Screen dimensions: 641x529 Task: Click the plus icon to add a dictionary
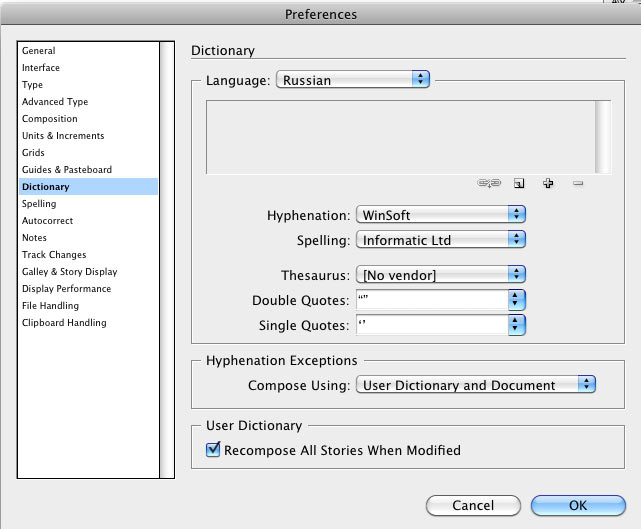pos(548,184)
